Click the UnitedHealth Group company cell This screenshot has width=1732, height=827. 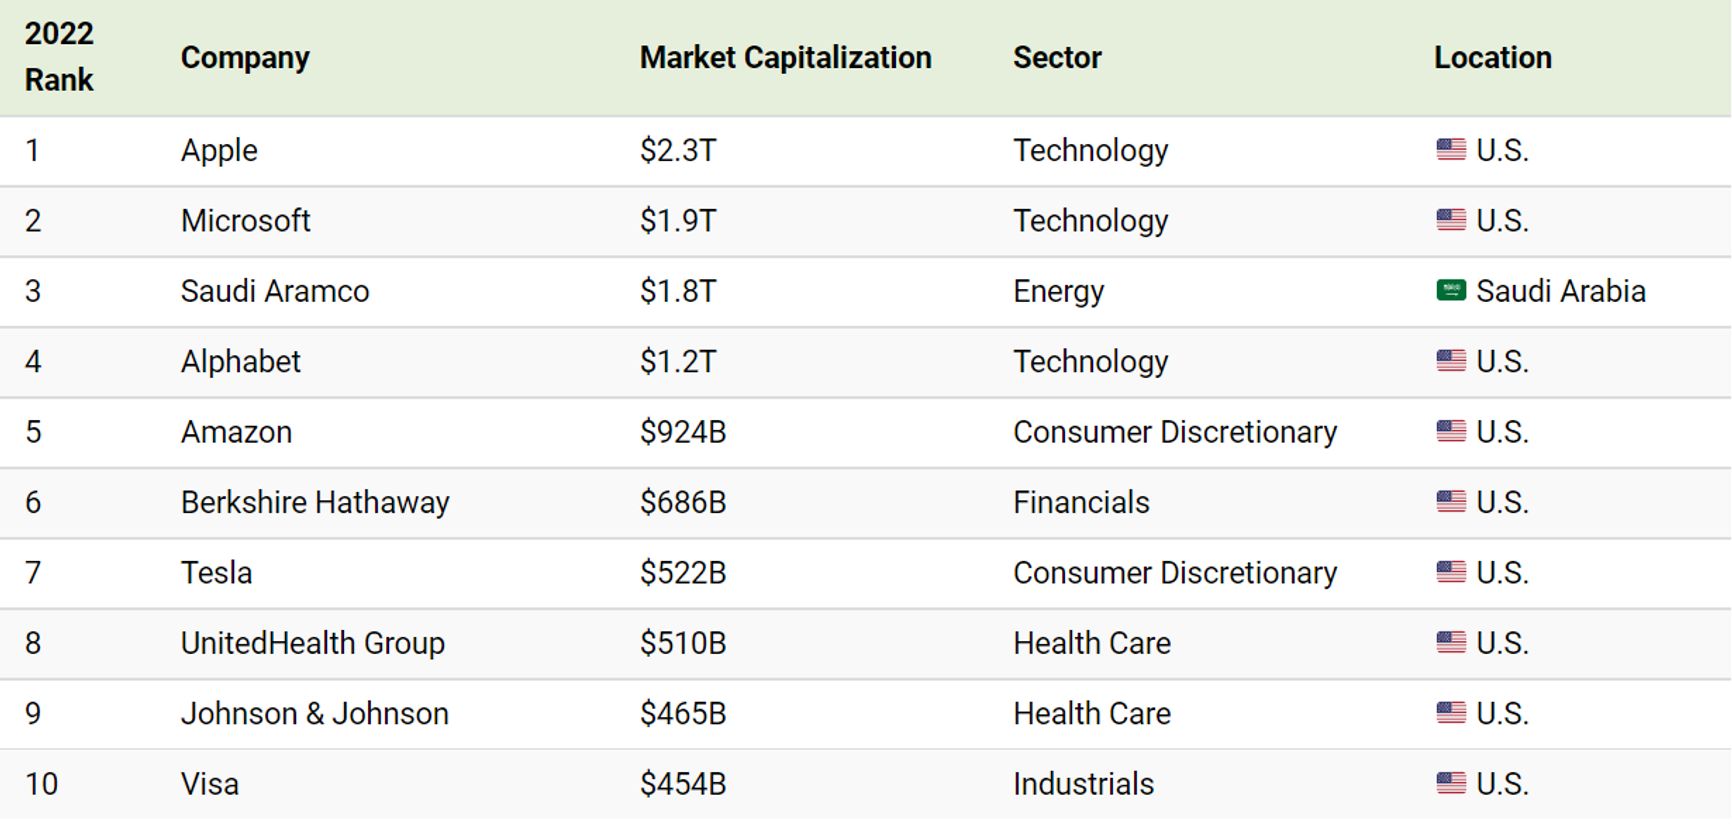pyautogui.click(x=312, y=643)
